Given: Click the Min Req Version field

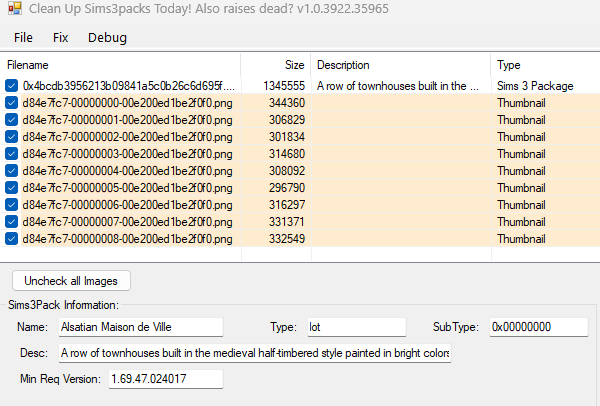Looking at the screenshot, I should pos(165,379).
